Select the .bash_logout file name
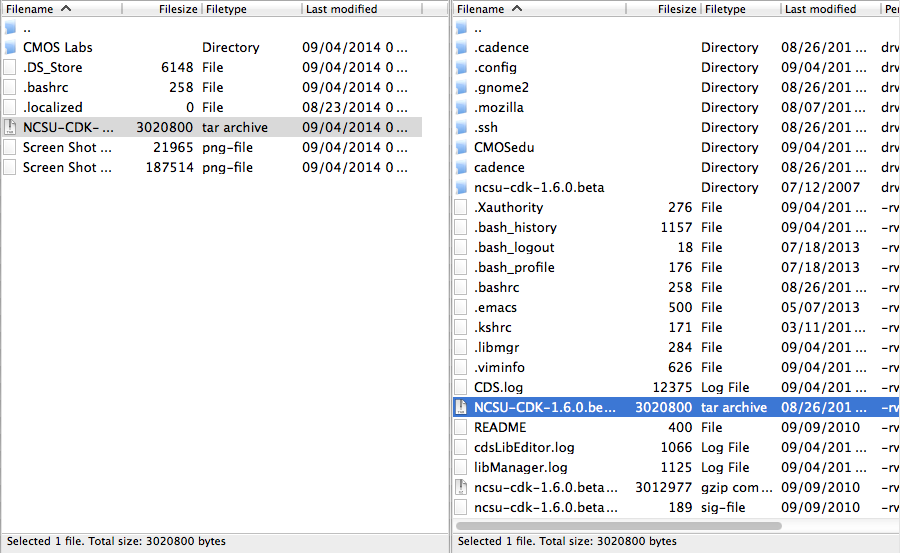 coord(514,248)
